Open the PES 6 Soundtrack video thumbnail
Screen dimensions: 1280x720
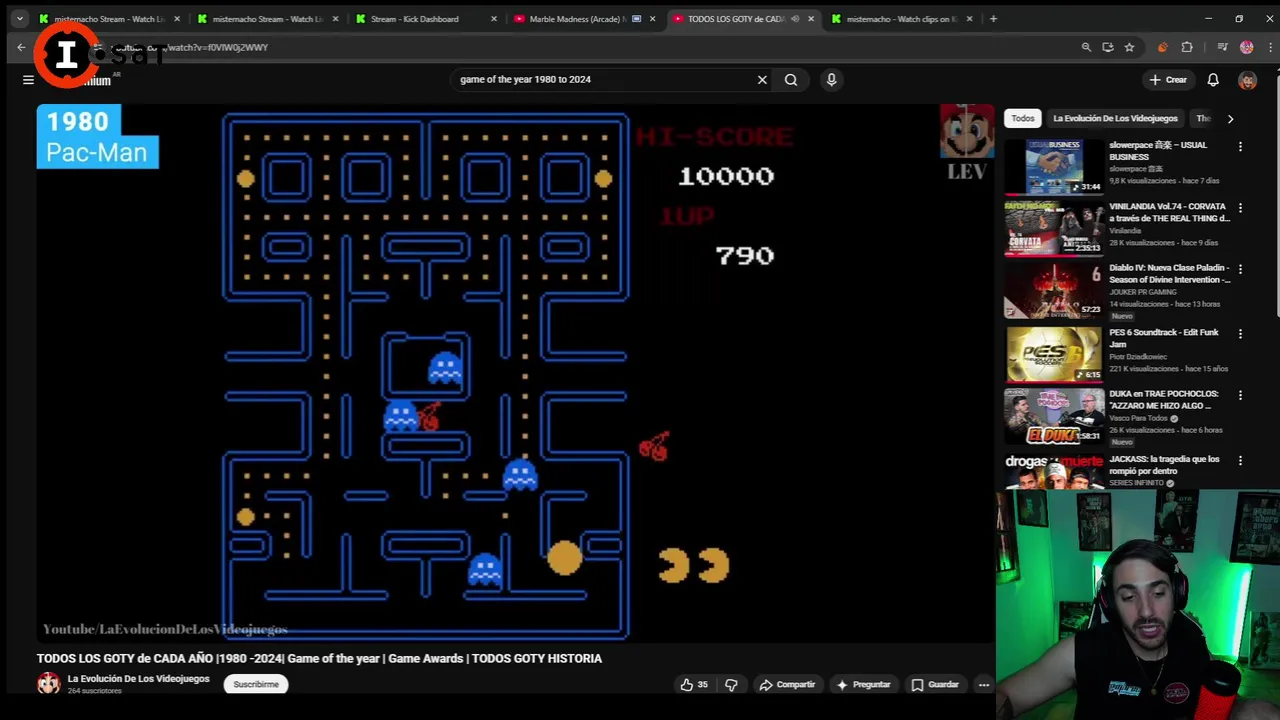click(1054, 353)
